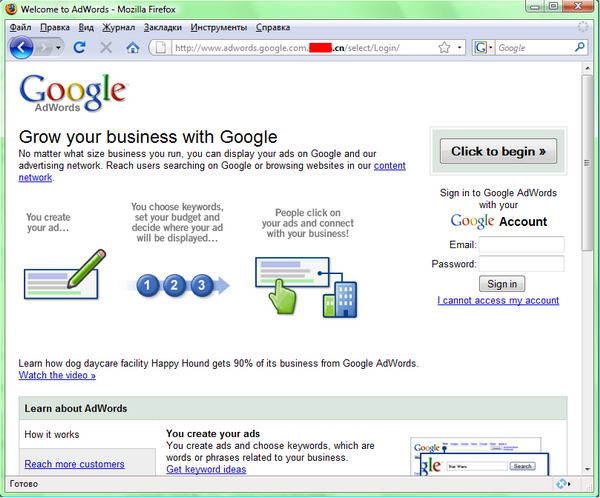Click the Google search screenshot thumbnail
Viewport: 600px width, 498px height.
[479, 457]
